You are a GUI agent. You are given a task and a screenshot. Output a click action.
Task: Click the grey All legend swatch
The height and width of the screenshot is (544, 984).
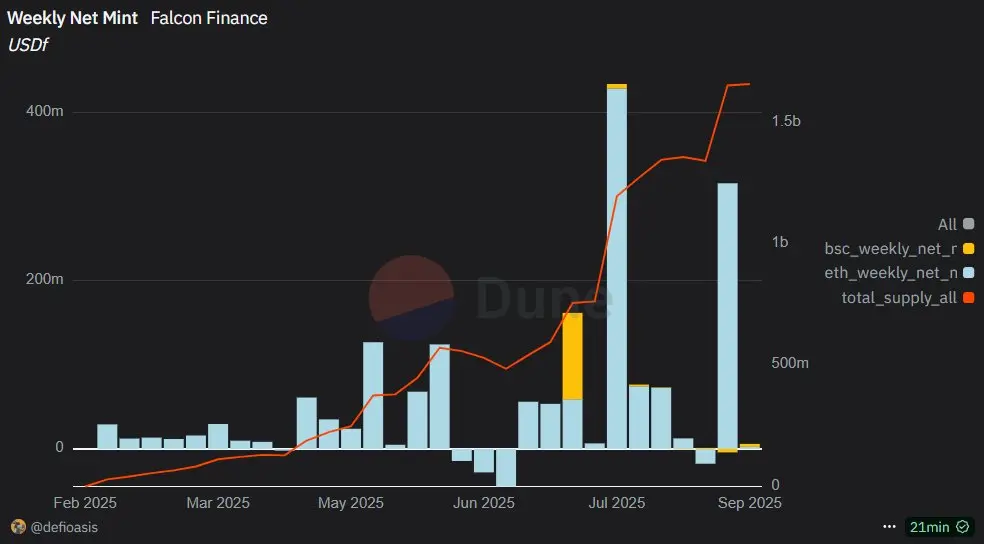pos(968,224)
